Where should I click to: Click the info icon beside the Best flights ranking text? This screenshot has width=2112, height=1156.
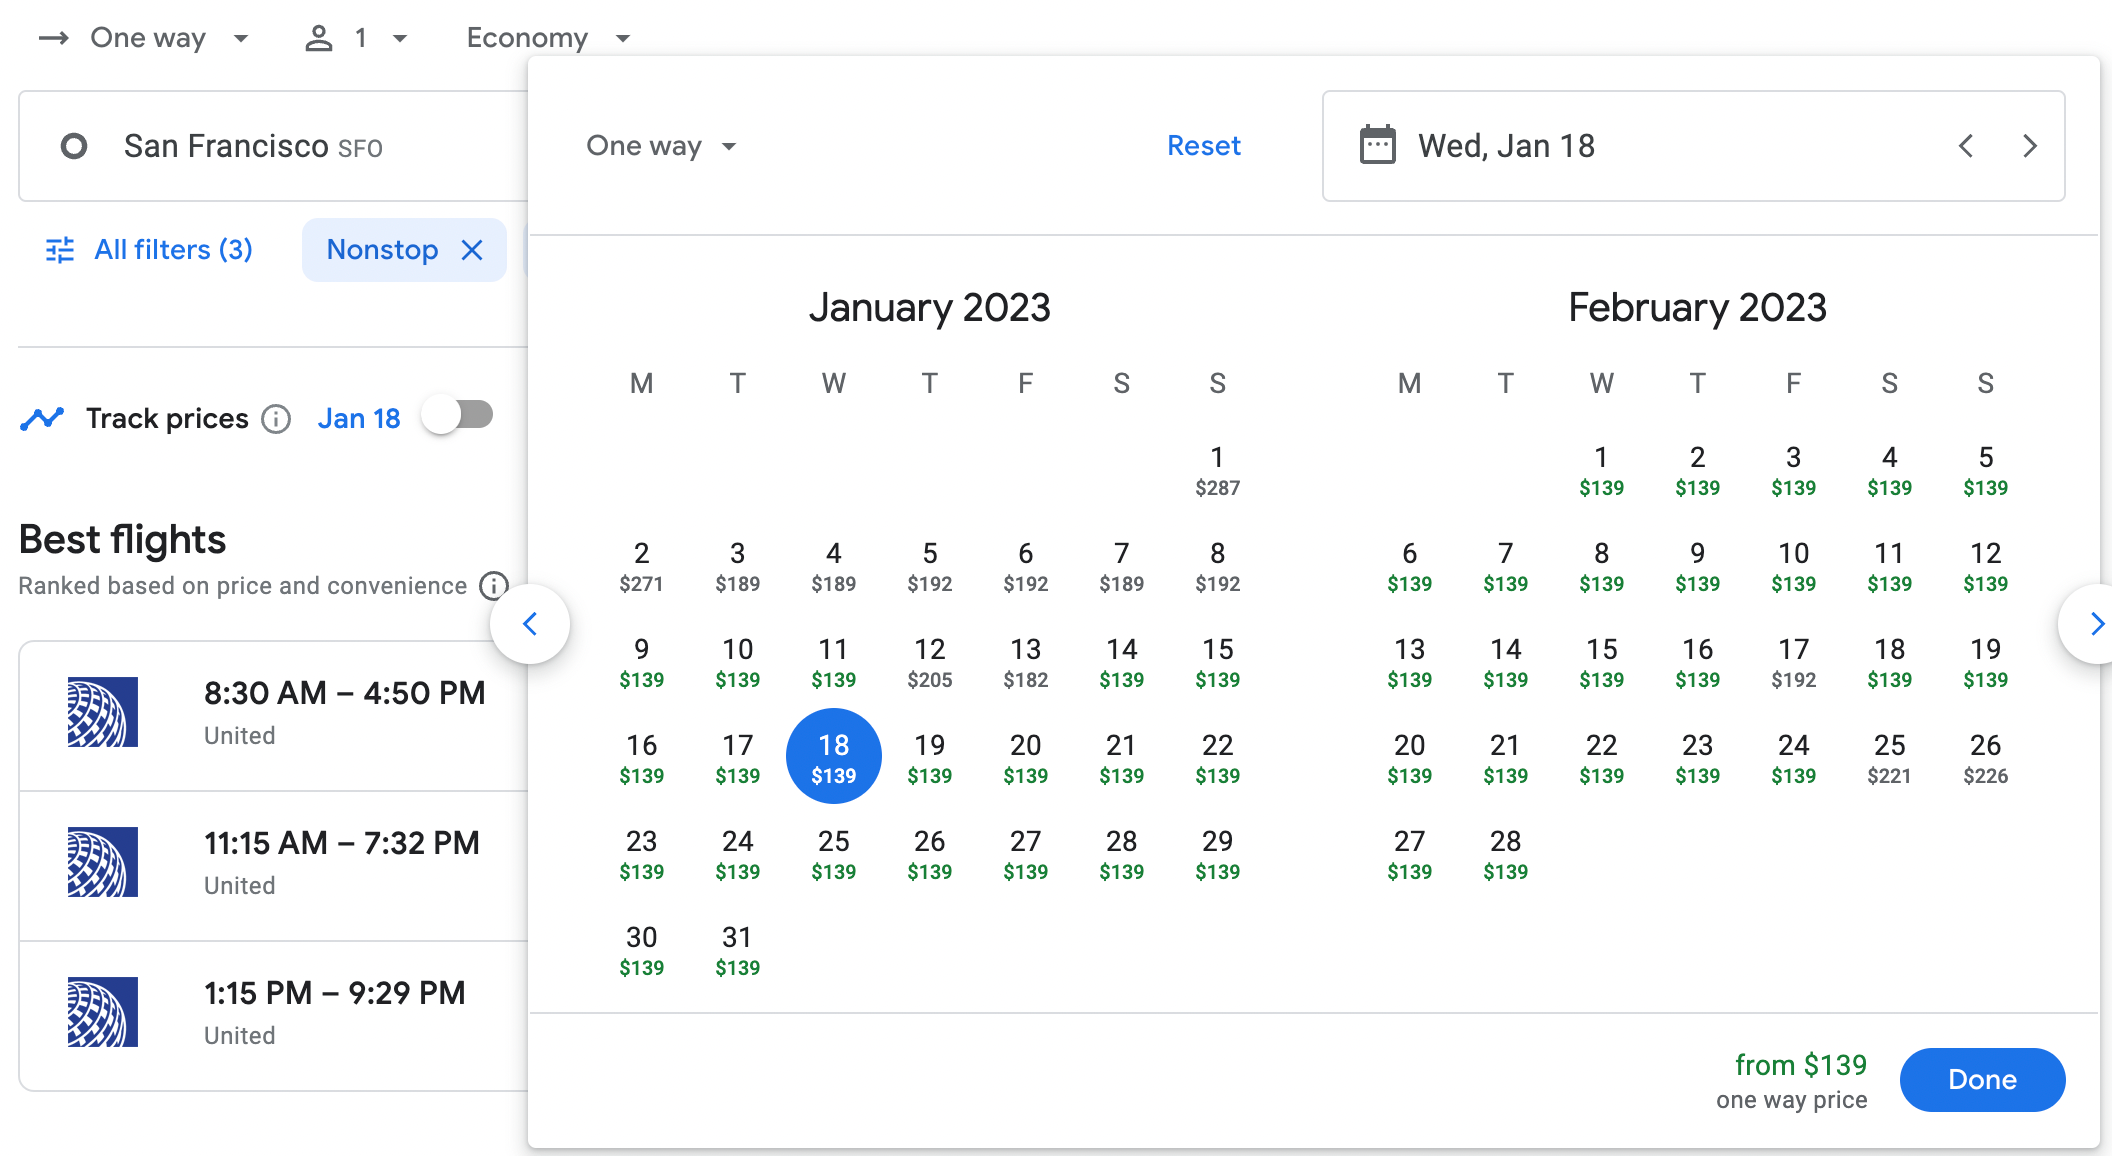point(493,586)
